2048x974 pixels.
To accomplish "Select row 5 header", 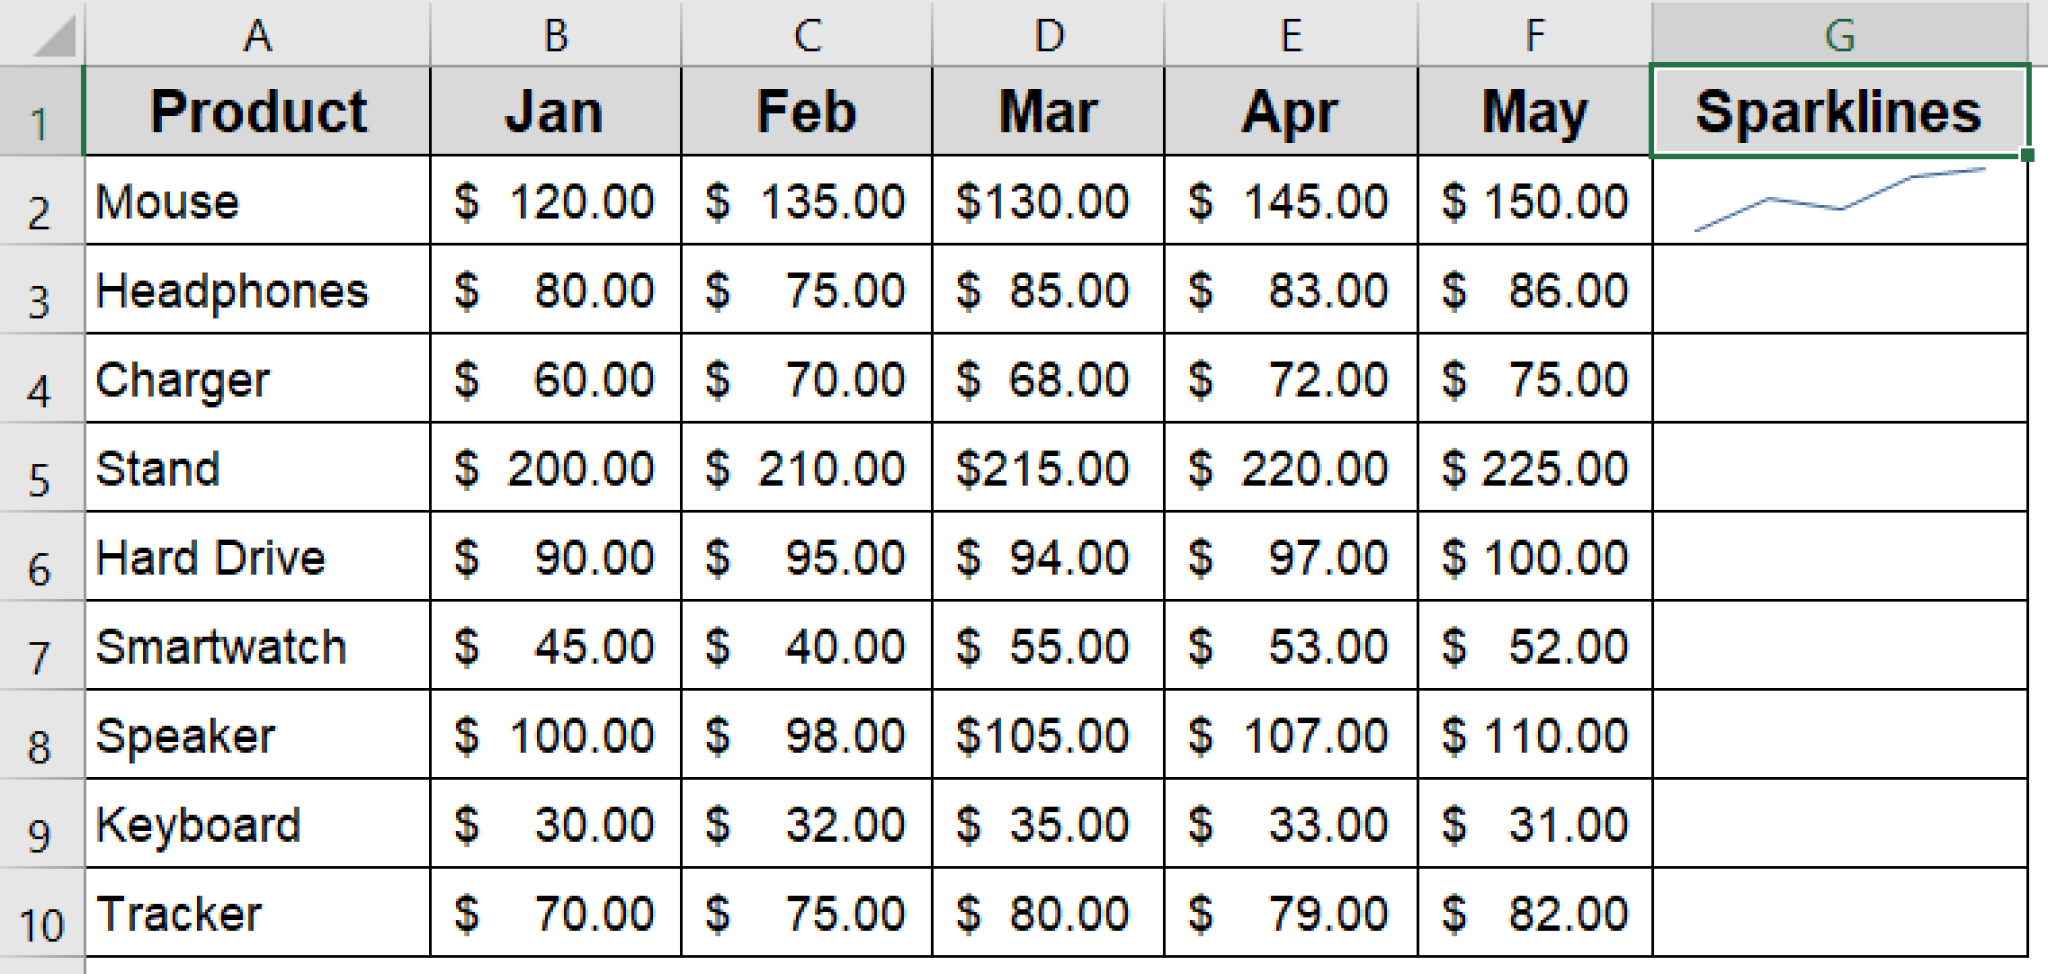I will click(40, 468).
